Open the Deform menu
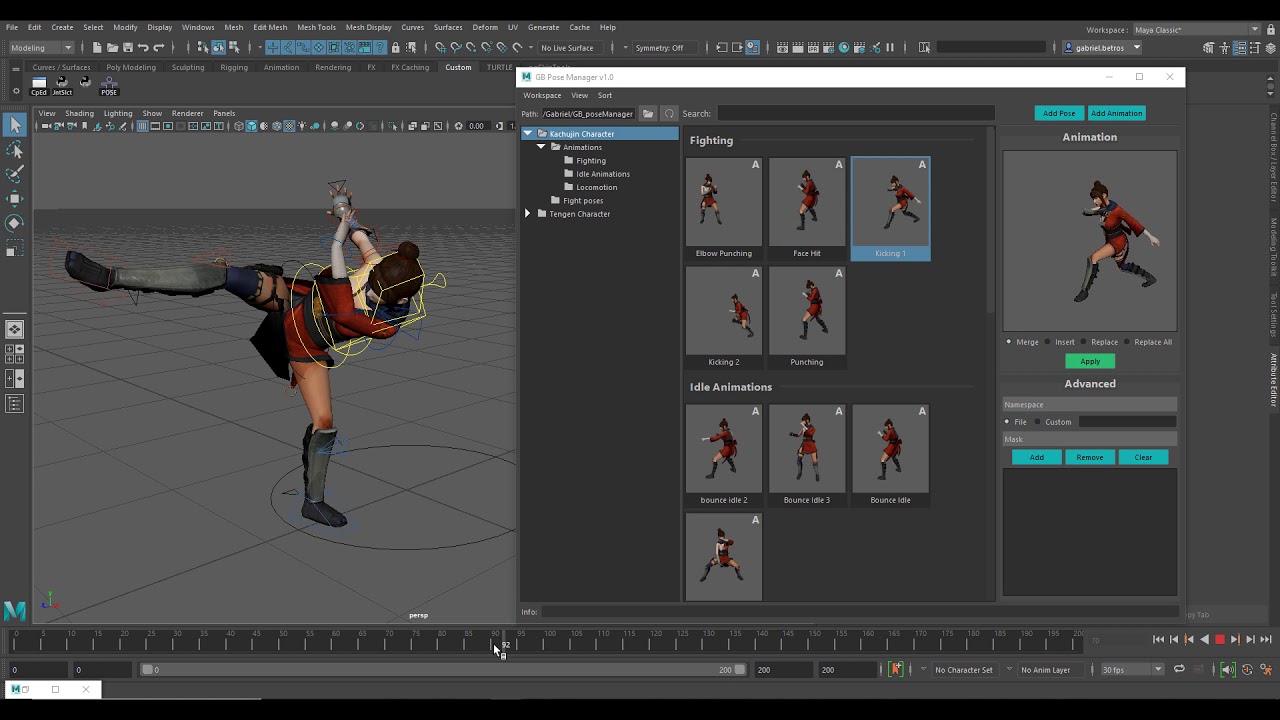Viewport: 1280px width, 720px height. coord(485,27)
